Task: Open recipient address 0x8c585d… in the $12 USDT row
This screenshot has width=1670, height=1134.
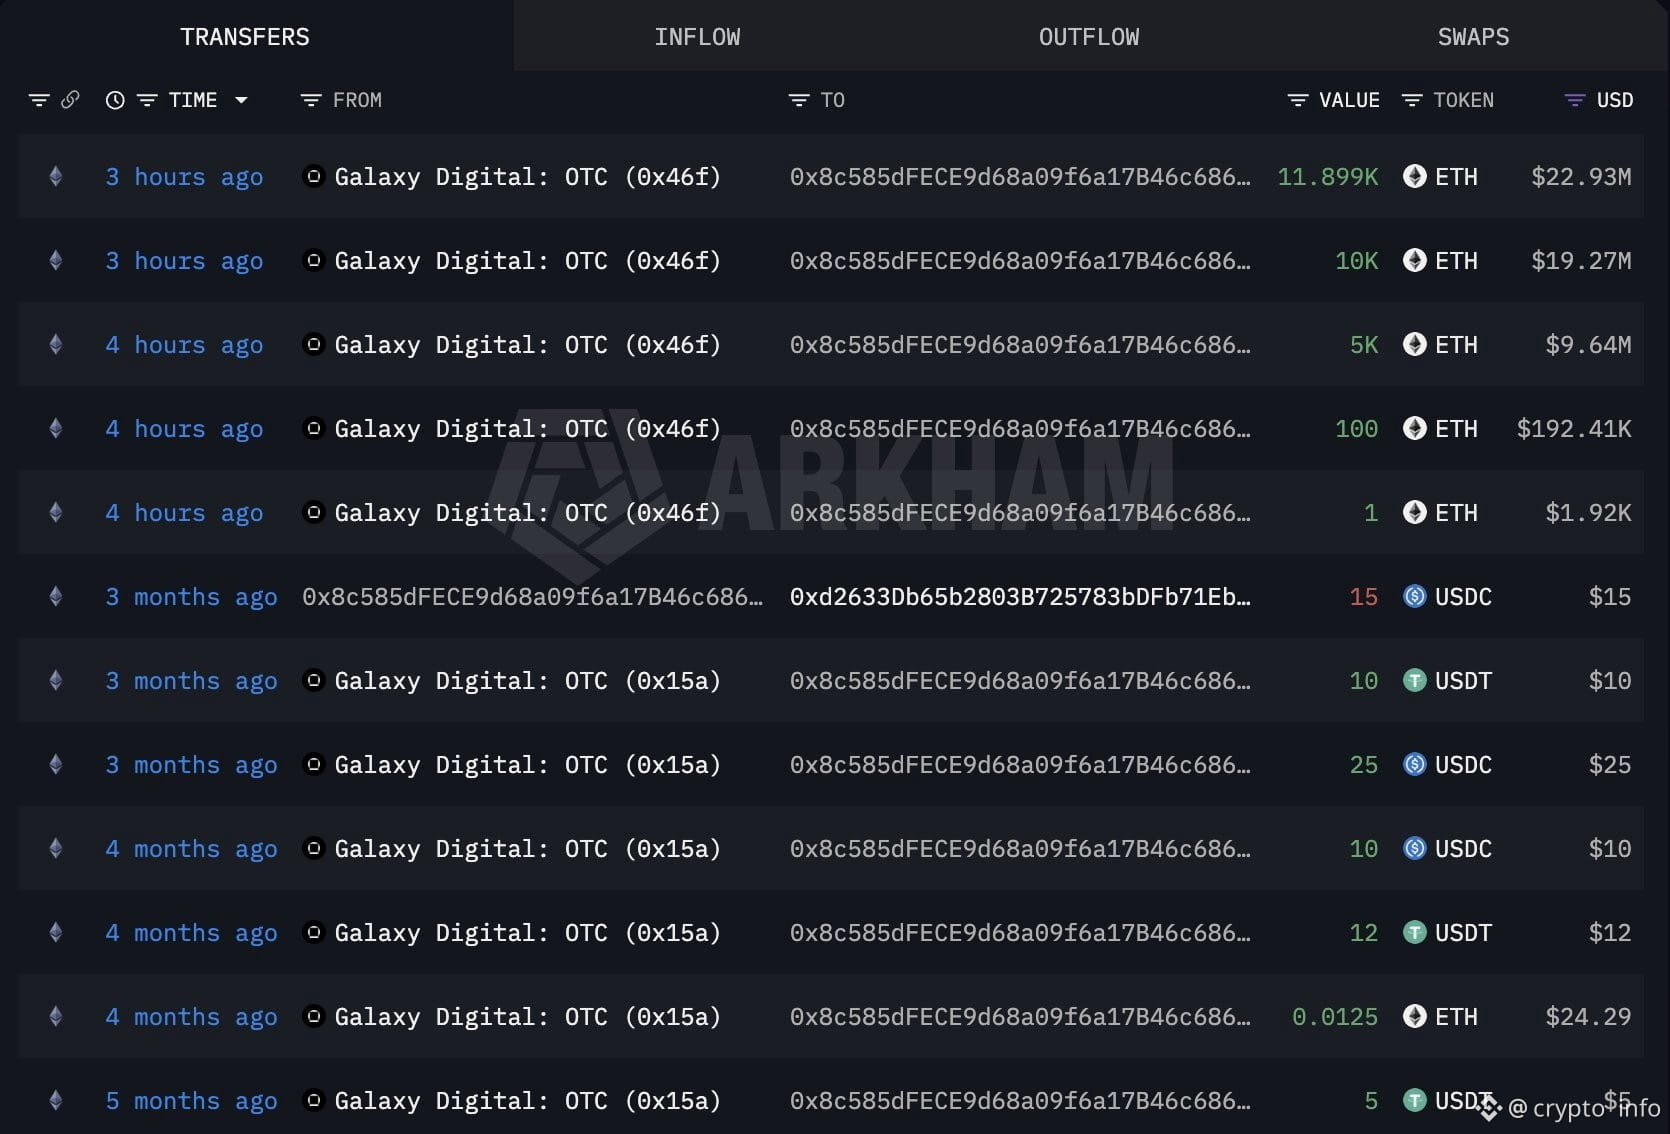Action: point(1020,933)
